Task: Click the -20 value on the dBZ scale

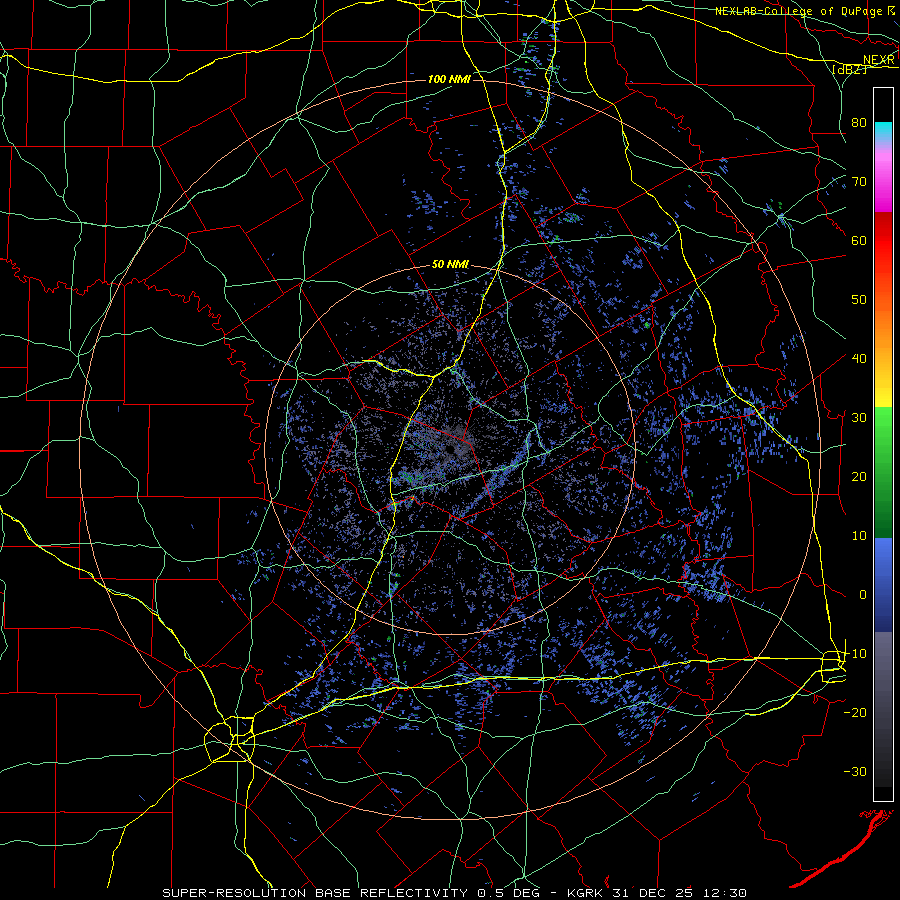Action: pyautogui.click(x=855, y=712)
